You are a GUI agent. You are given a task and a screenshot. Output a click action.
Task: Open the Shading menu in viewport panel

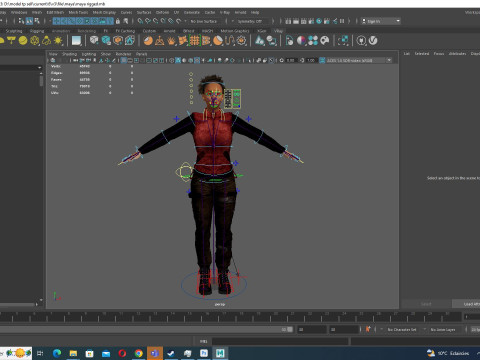click(x=69, y=54)
